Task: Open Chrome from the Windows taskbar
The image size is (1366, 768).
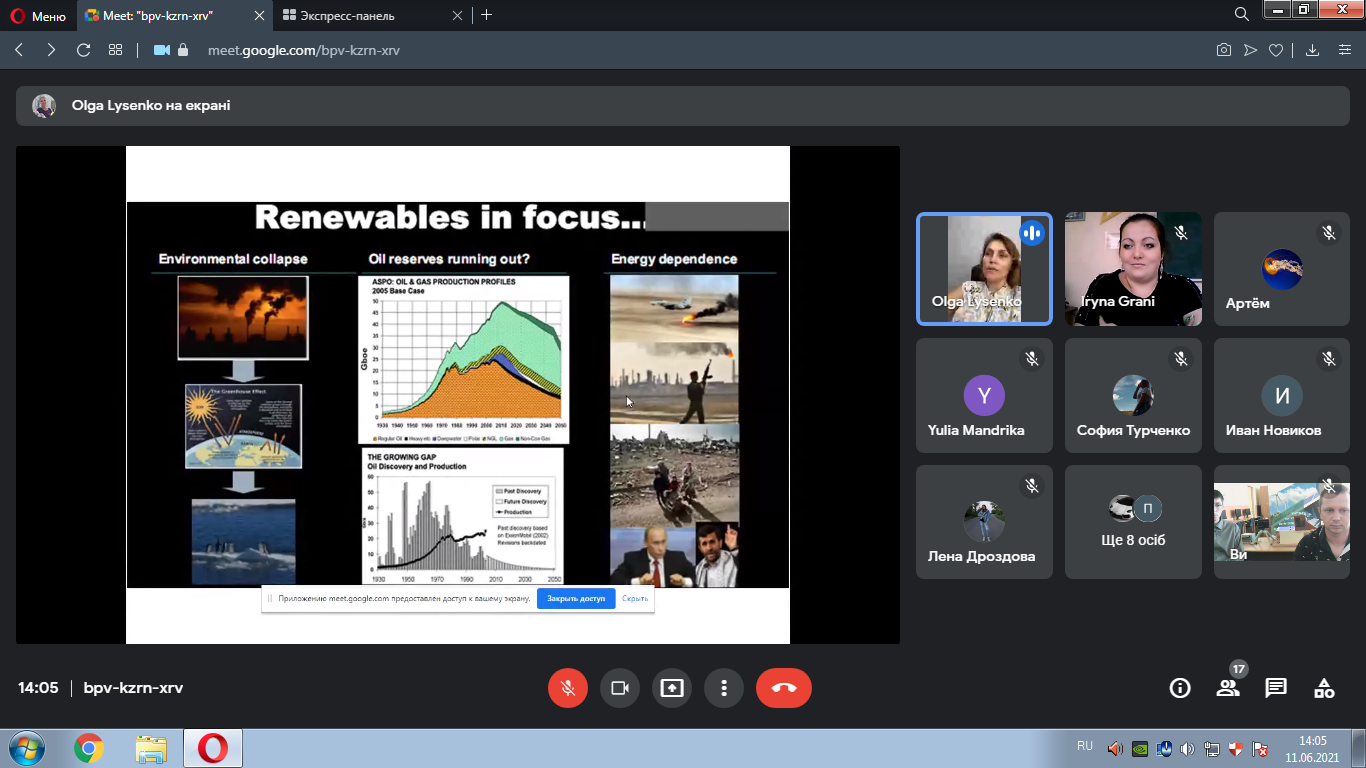Action: click(89, 748)
